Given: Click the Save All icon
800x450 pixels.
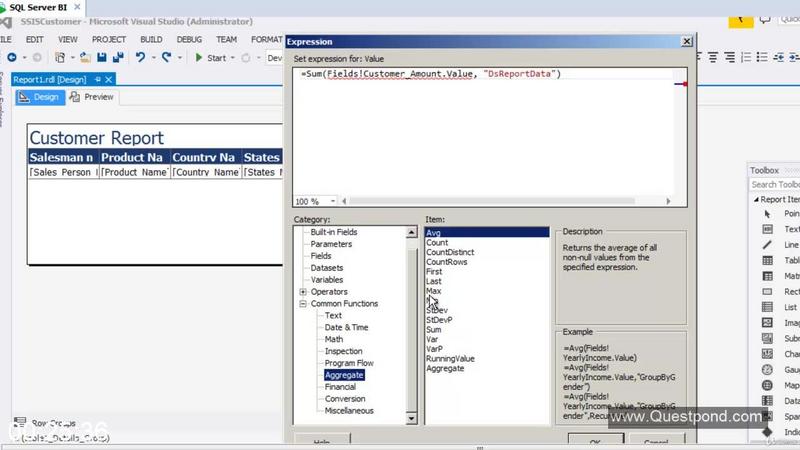Looking at the screenshot, I should coord(118,57).
